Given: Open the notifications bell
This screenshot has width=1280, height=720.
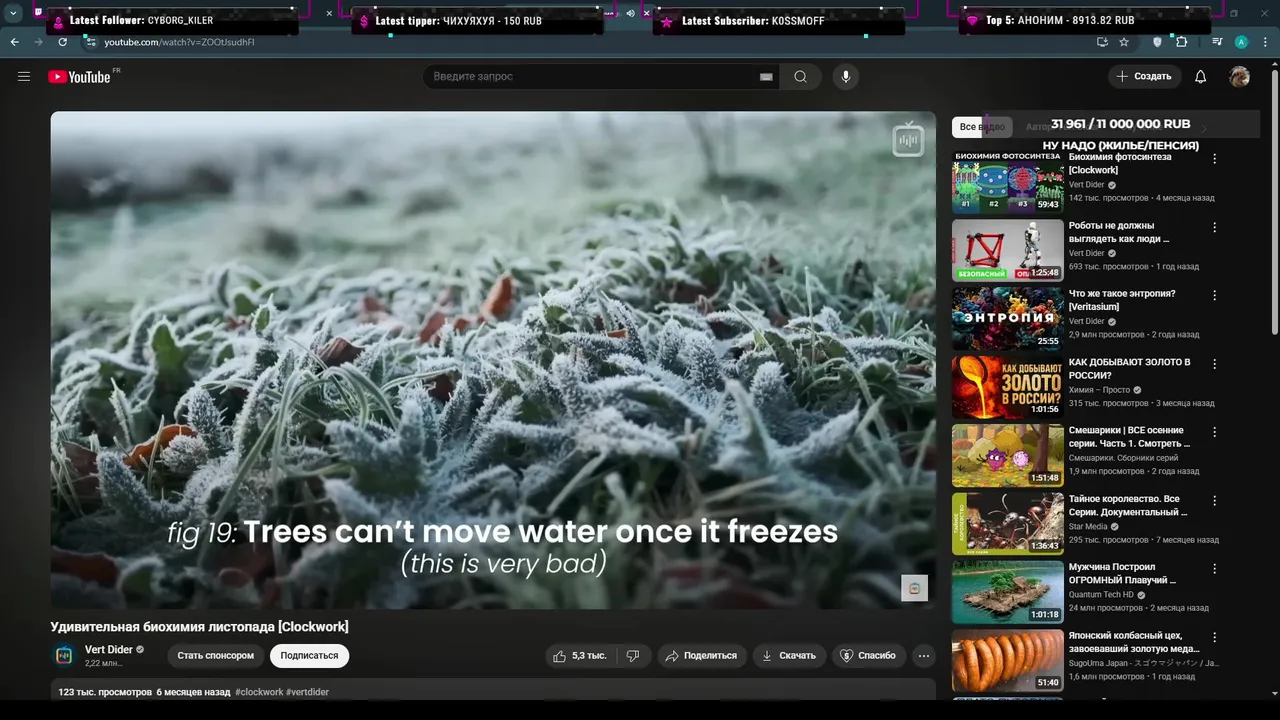Looking at the screenshot, I should coord(1201,77).
